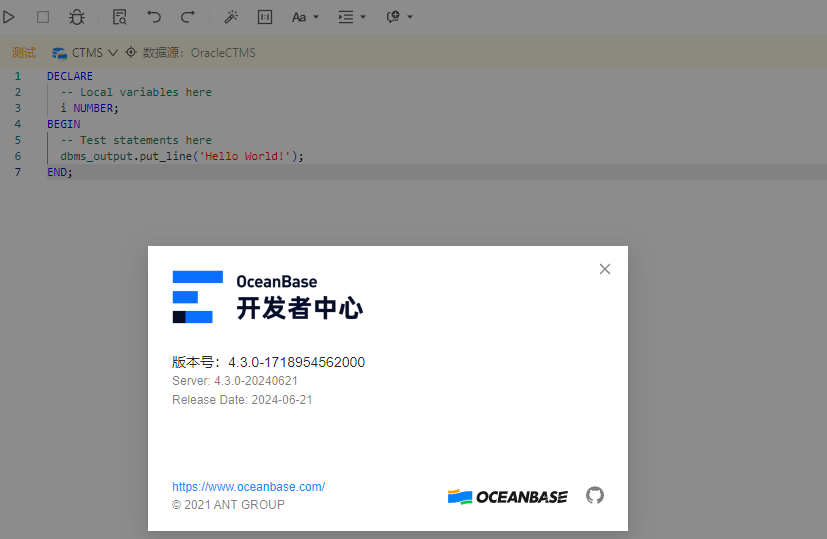
Task: Click the 数据源: OracleCTMS label
Action: coord(199,53)
